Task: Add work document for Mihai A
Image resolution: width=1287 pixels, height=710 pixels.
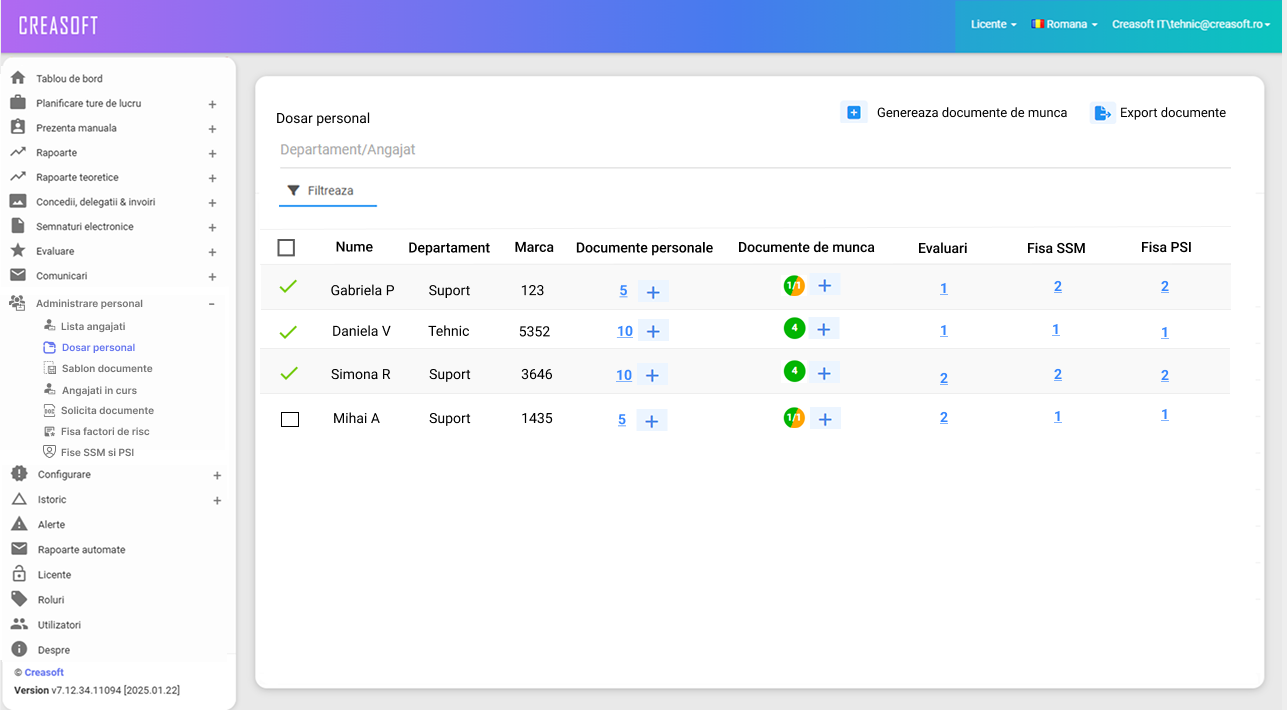Action: [825, 419]
